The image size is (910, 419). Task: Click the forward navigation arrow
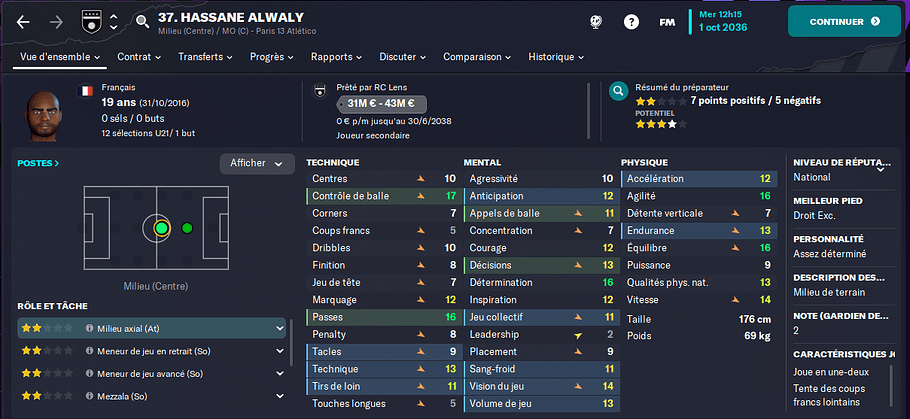click(56, 22)
